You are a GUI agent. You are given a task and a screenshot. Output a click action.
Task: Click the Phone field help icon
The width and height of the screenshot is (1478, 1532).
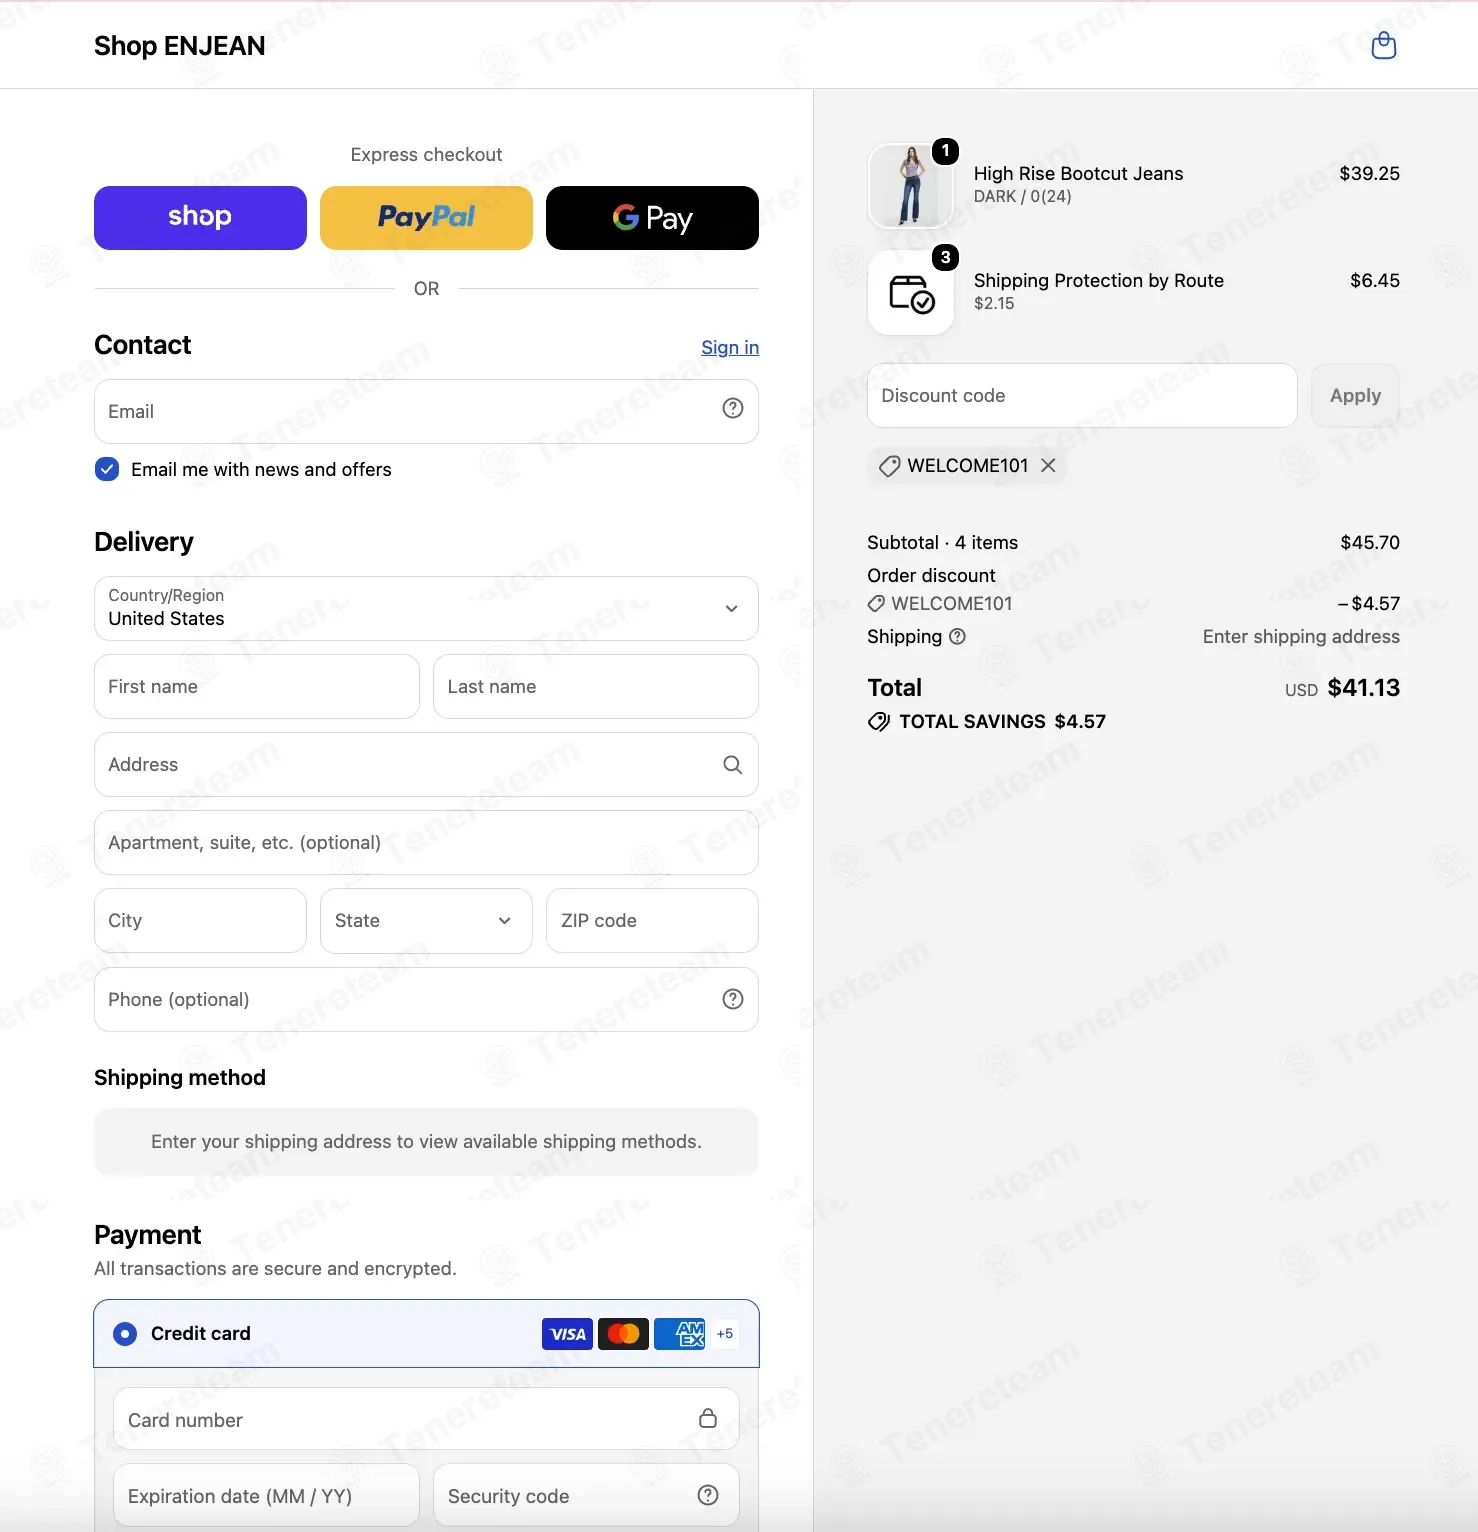733,999
